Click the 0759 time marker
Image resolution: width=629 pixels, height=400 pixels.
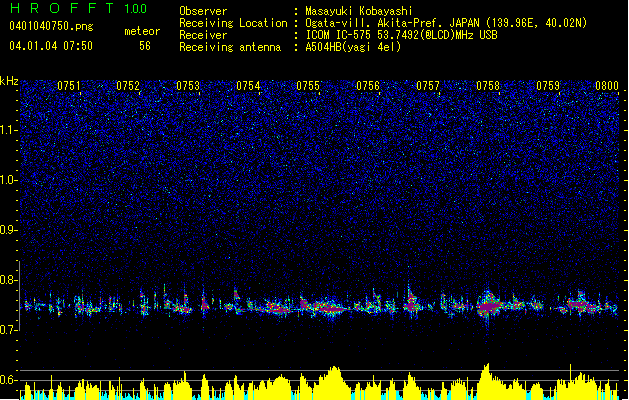548,86
